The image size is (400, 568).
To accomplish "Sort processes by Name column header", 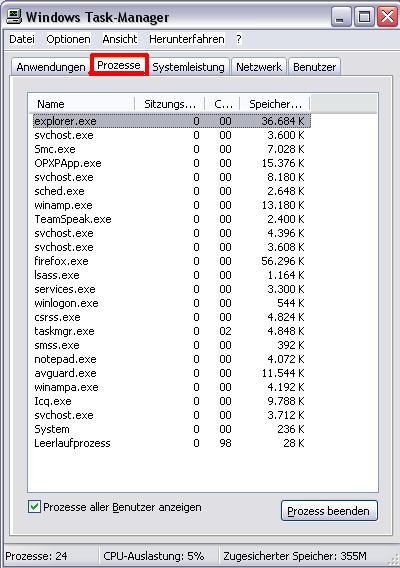I will (x=81, y=104).
